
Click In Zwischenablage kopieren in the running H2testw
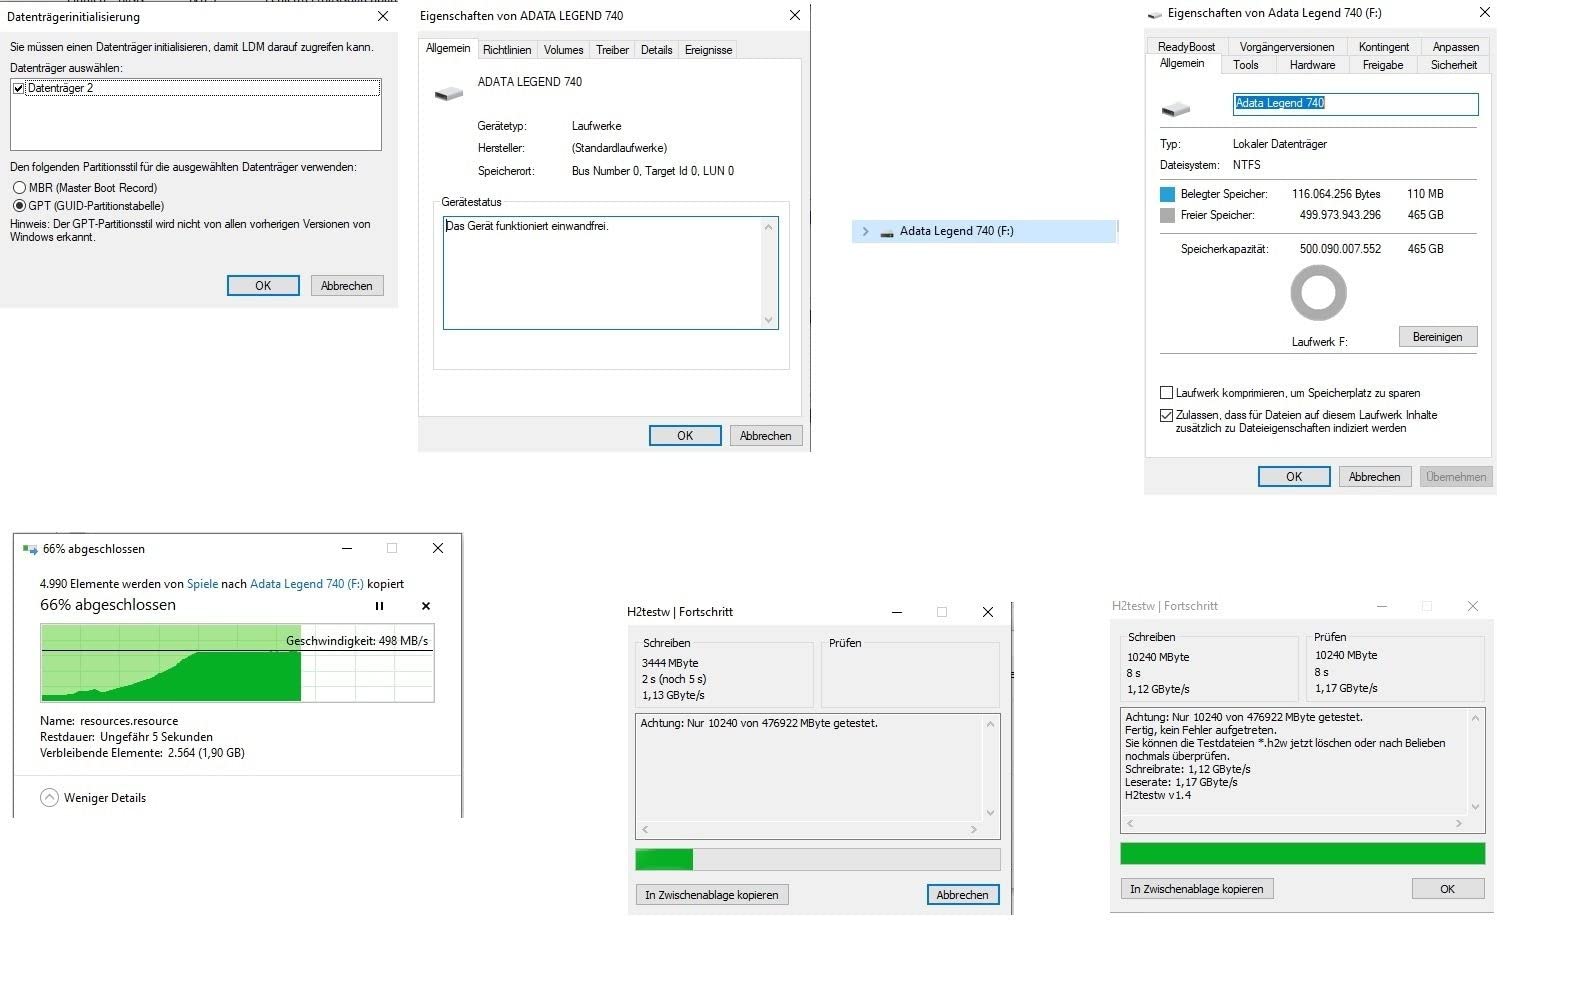(712, 895)
